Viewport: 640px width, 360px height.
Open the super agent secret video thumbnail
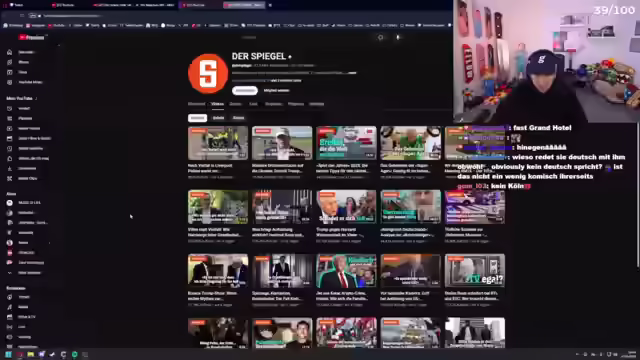click(411, 143)
